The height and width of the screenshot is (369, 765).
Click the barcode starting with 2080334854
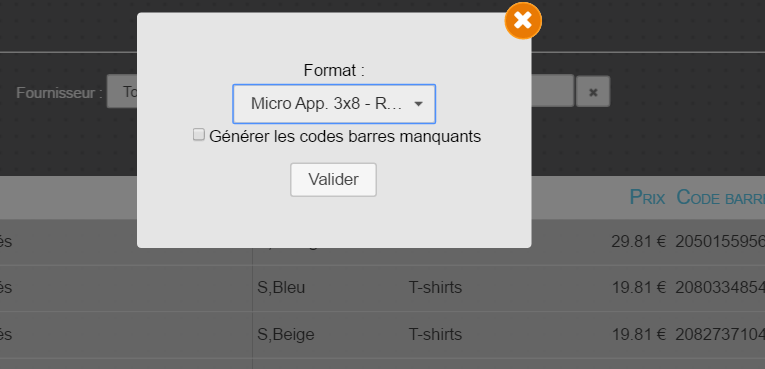pyautogui.click(x=720, y=287)
